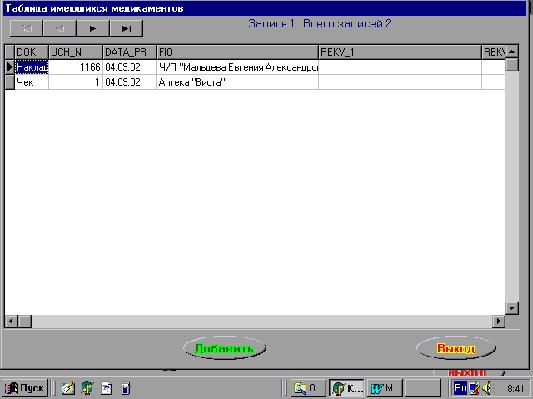Image resolution: width=533 pixels, height=399 pixels.
Task: Switch to the taskbar window labeled П
Action: (x=308, y=388)
